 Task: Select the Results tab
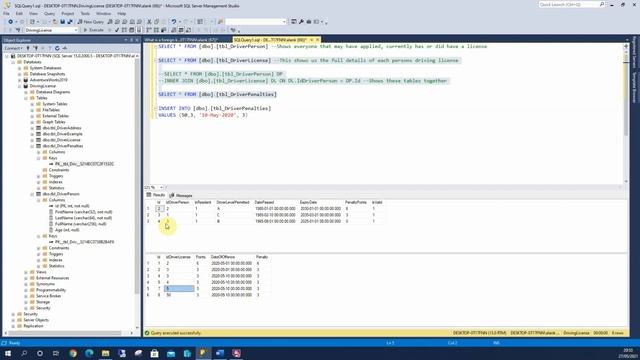point(156,196)
